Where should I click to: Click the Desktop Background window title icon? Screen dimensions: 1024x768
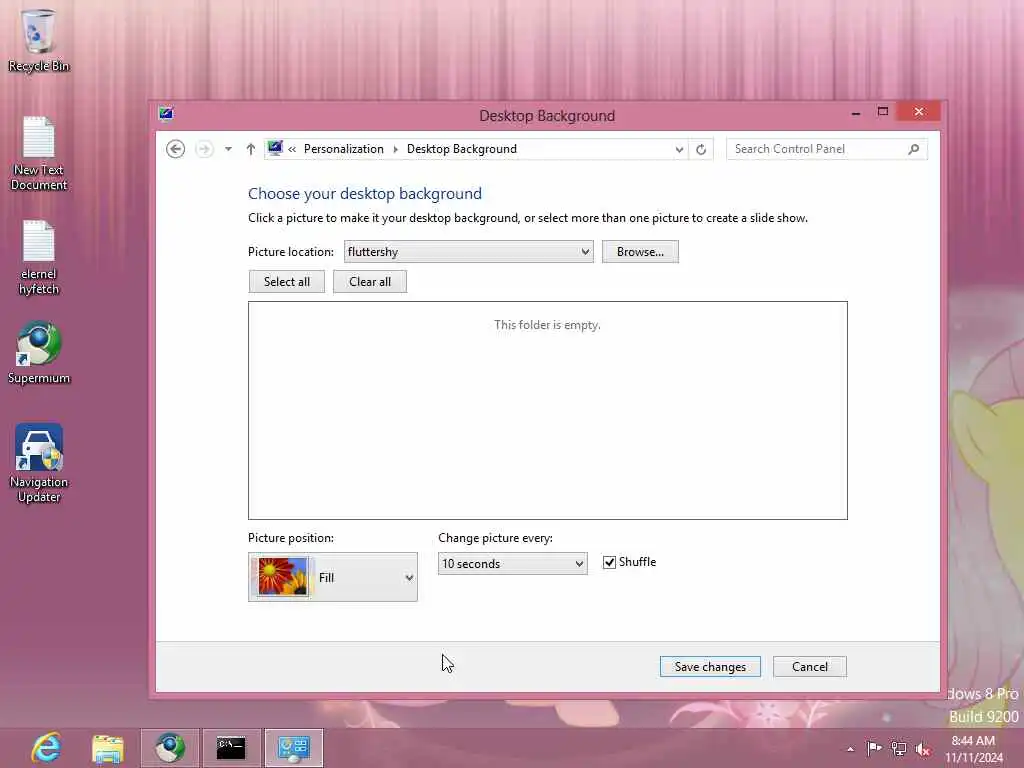pos(166,114)
